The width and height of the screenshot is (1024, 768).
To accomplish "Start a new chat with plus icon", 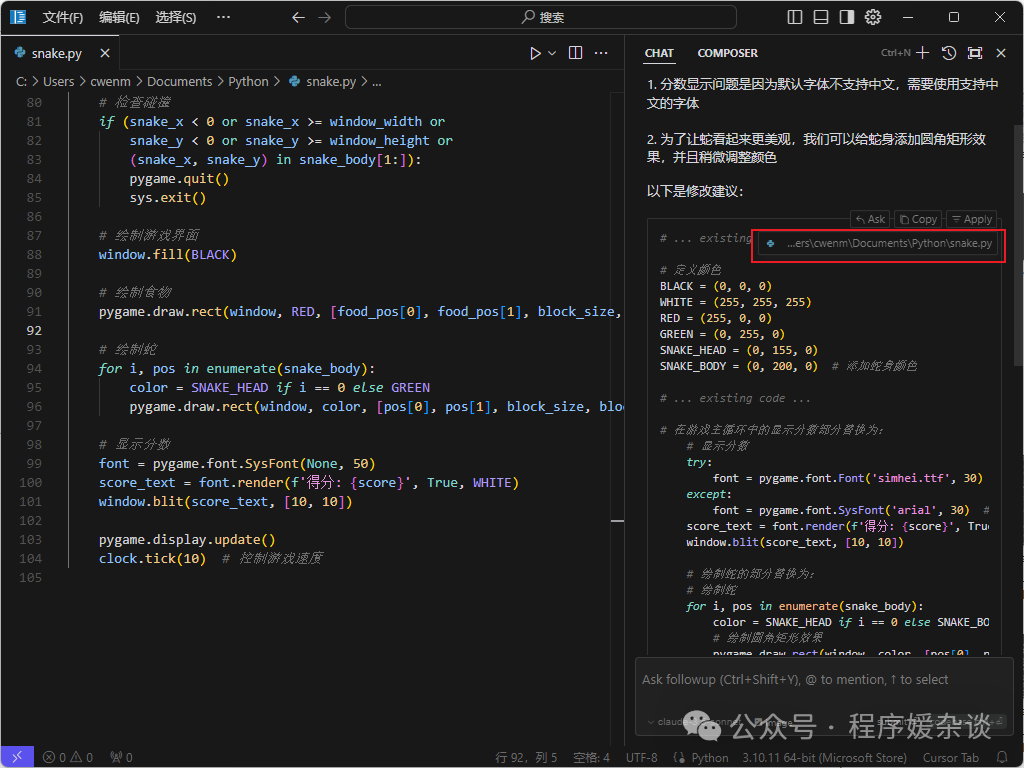I will pyautogui.click(x=922, y=53).
